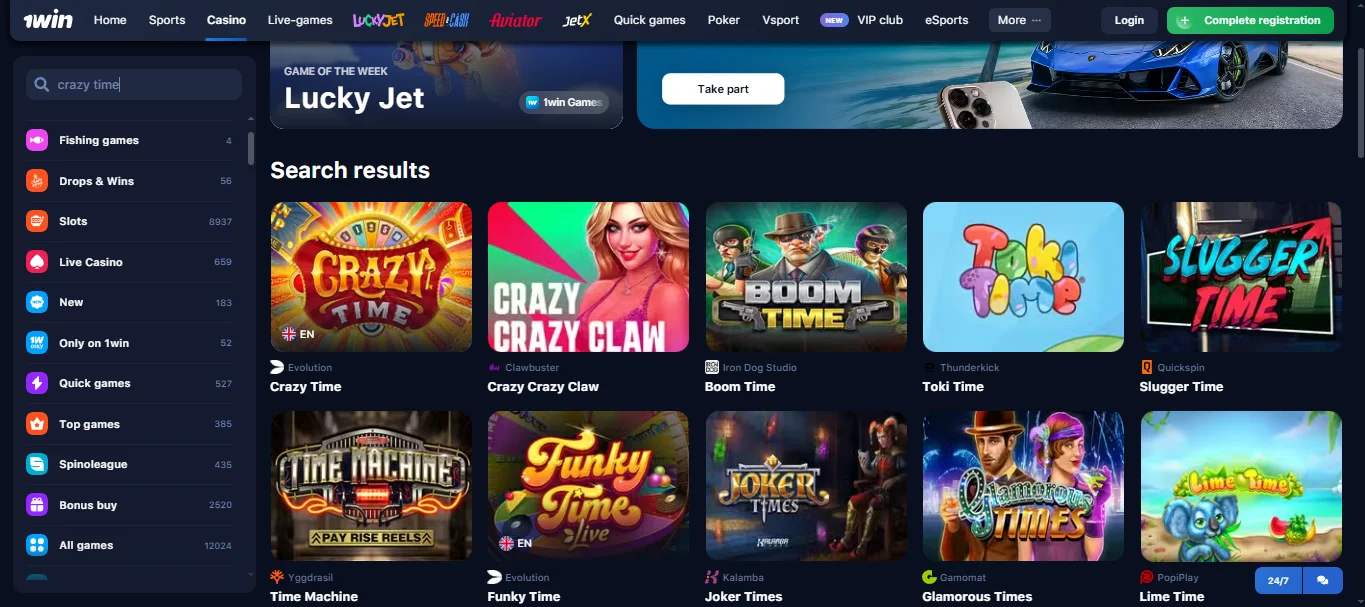Click the Quick games lightning icon
Viewport: 1365px width, 607px height.
37,383
